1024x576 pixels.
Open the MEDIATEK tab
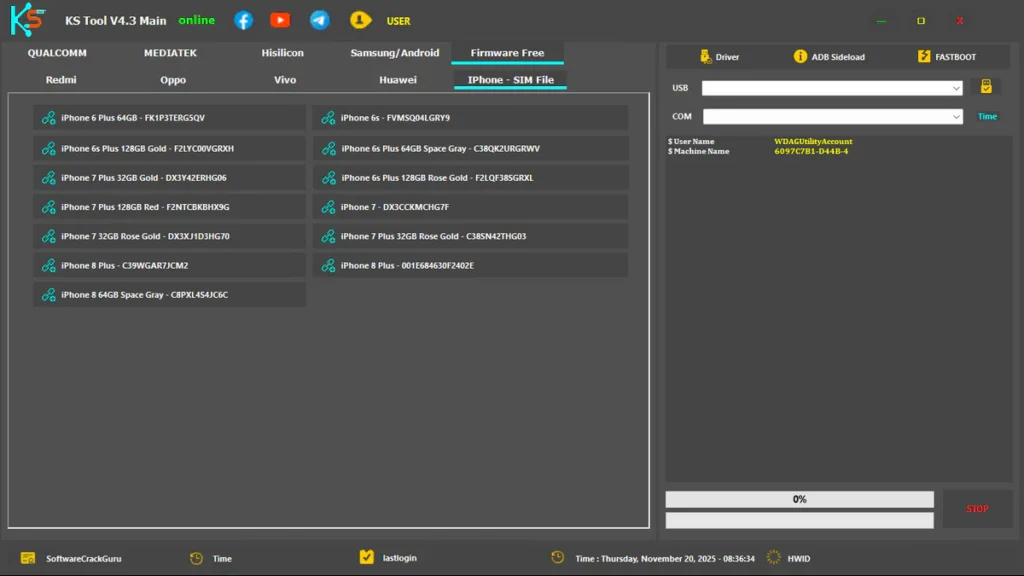tap(171, 53)
